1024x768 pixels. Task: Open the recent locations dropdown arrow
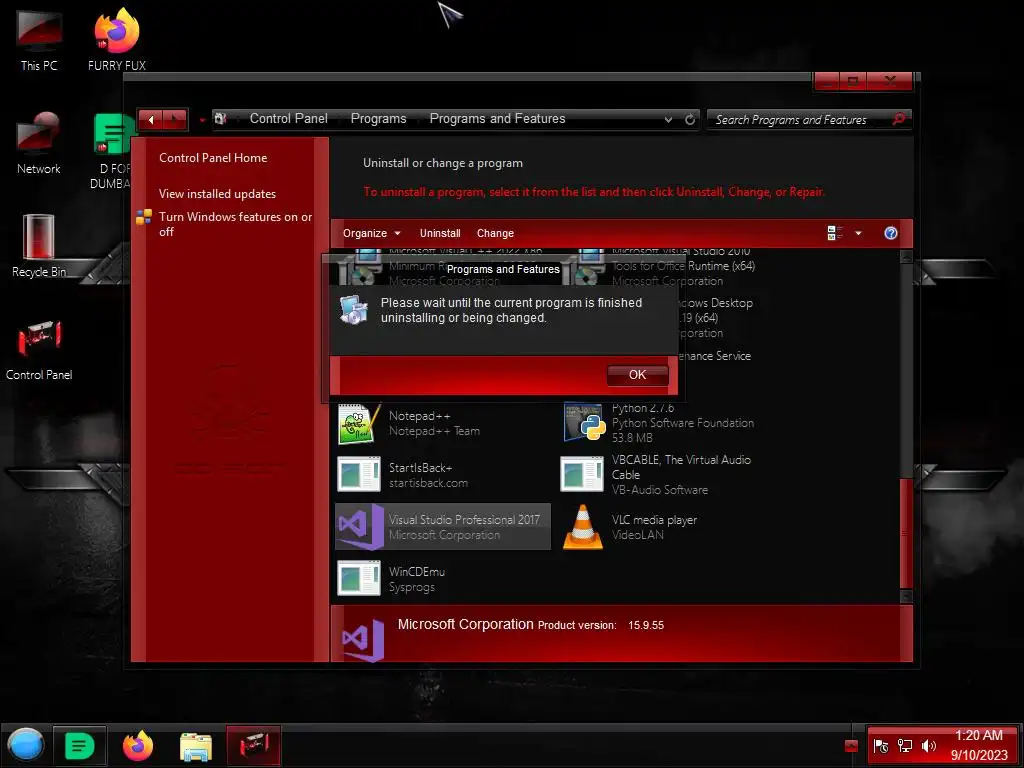click(x=202, y=120)
